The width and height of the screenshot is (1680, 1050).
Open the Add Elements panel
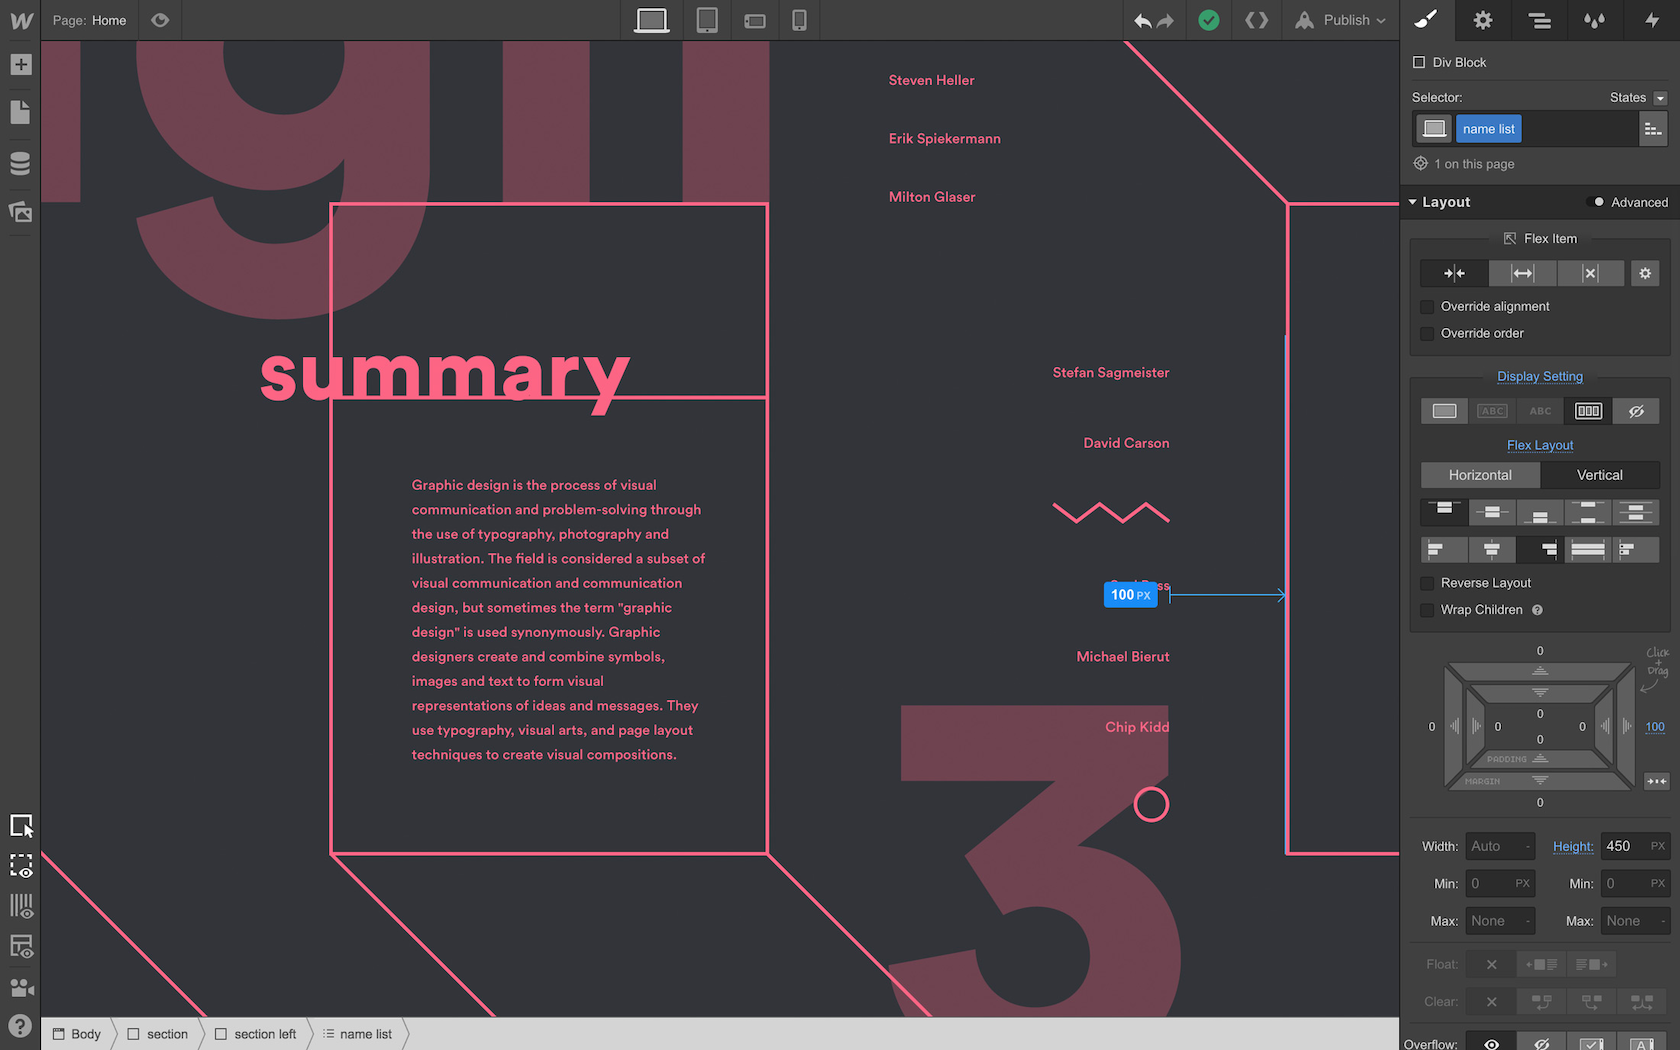tap(20, 65)
